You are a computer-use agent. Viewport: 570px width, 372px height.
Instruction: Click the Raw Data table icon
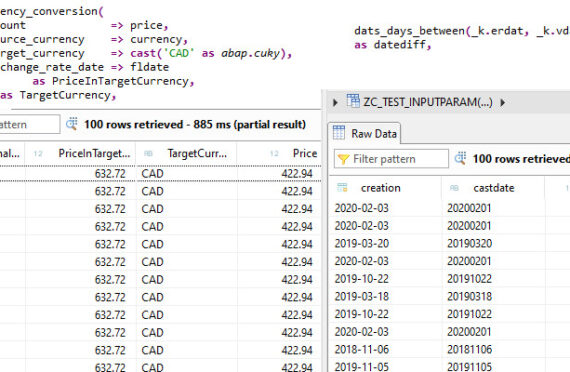point(339,133)
